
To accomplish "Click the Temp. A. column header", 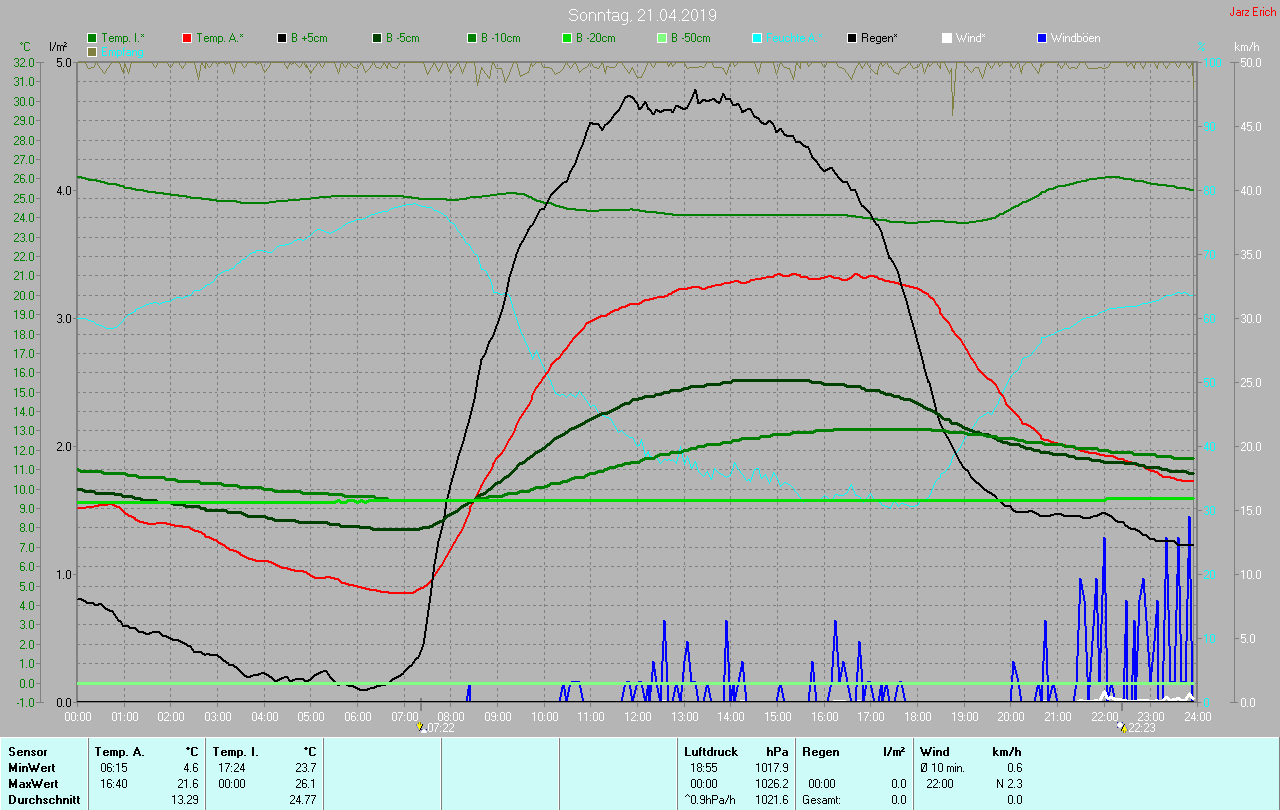I will 119,752.
